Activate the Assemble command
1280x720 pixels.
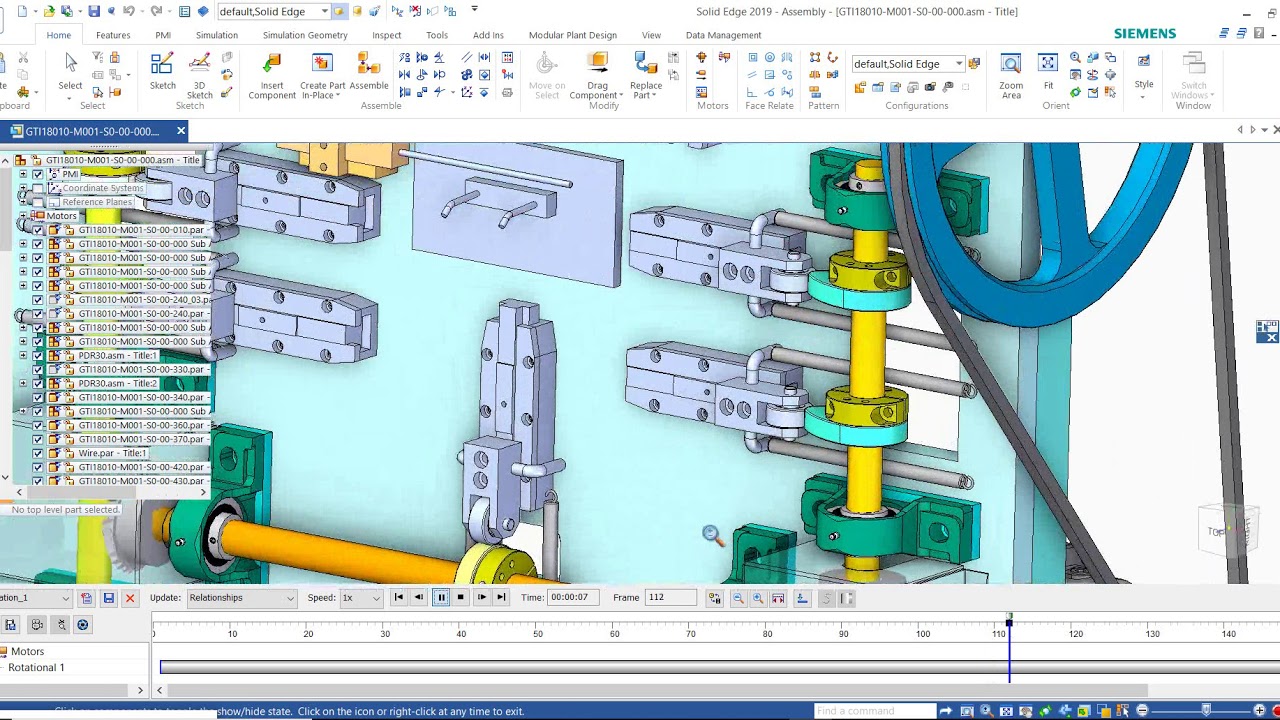pyautogui.click(x=369, y=72)
